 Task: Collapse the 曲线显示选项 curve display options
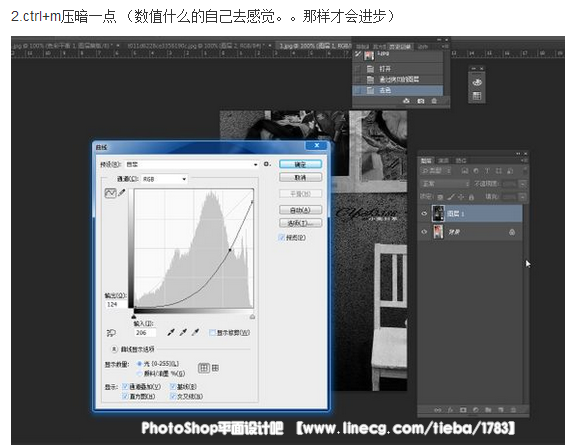point(114,349)
